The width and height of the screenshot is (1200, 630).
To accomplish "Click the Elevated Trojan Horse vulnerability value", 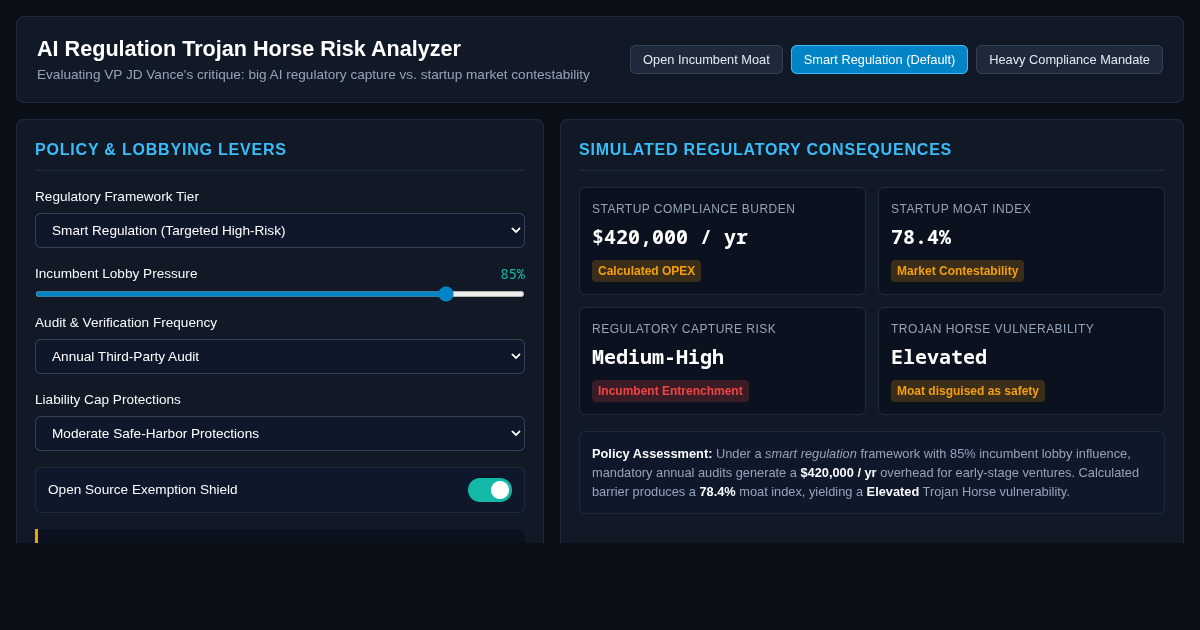I will coord(939,357).
